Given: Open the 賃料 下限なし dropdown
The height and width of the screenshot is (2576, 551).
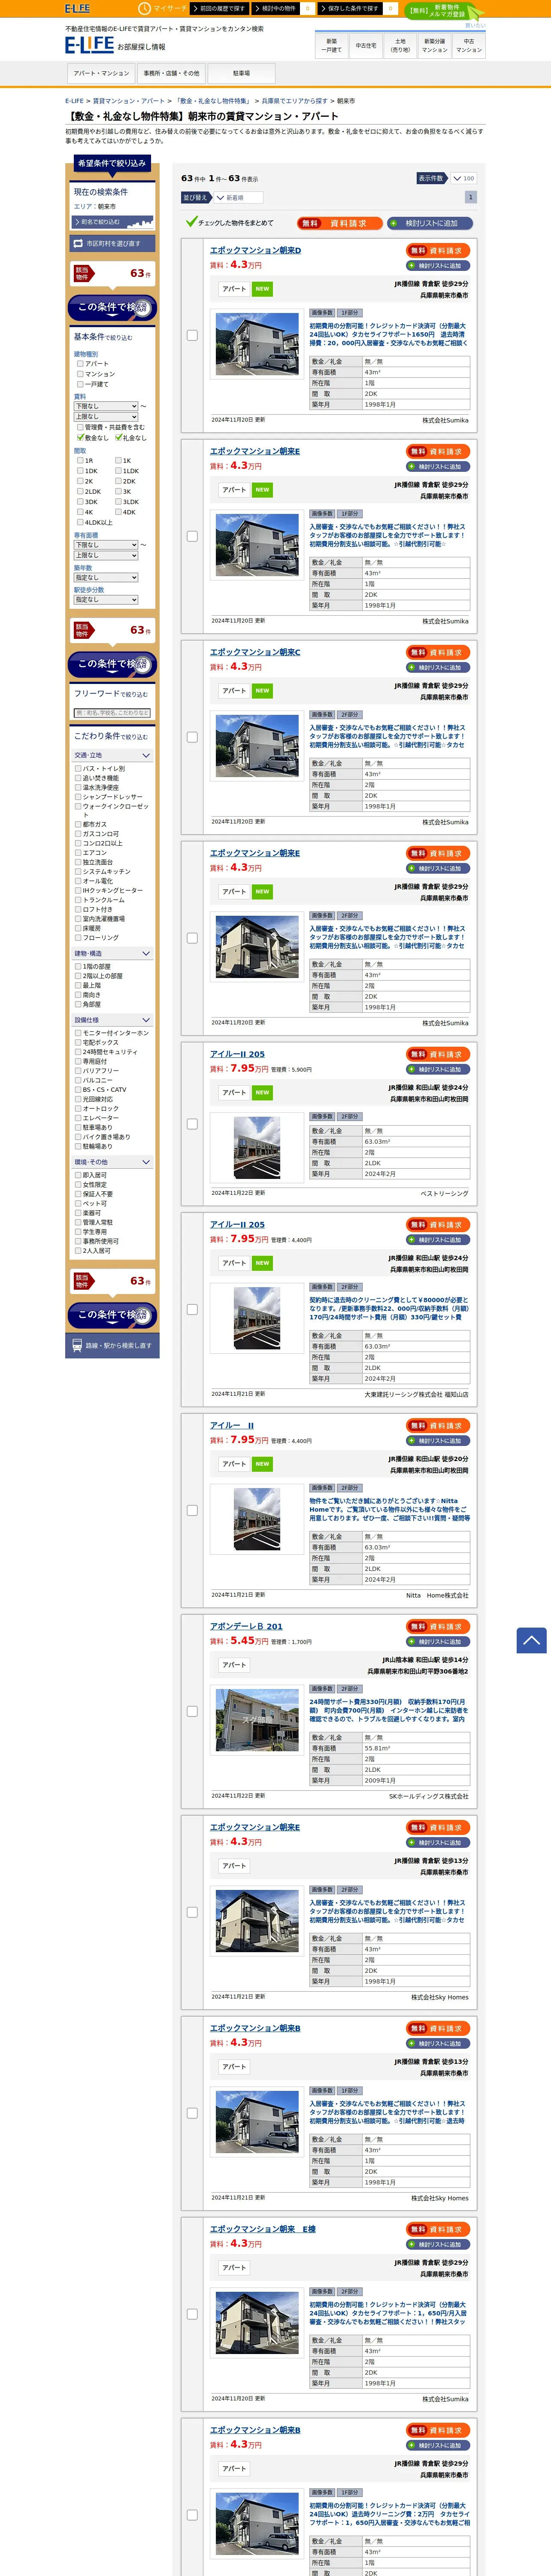Looking at the screenshot, I should [x=106, y=406].
